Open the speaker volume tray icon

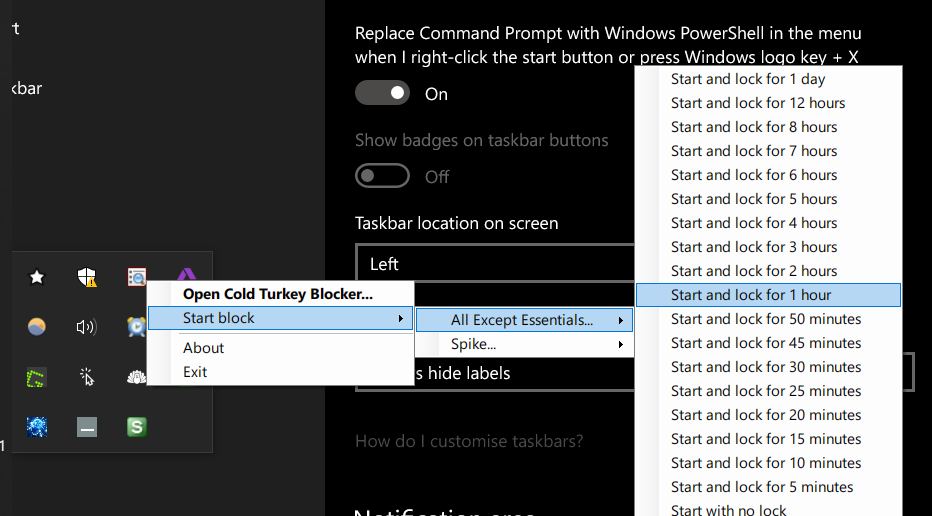(87, 326)
